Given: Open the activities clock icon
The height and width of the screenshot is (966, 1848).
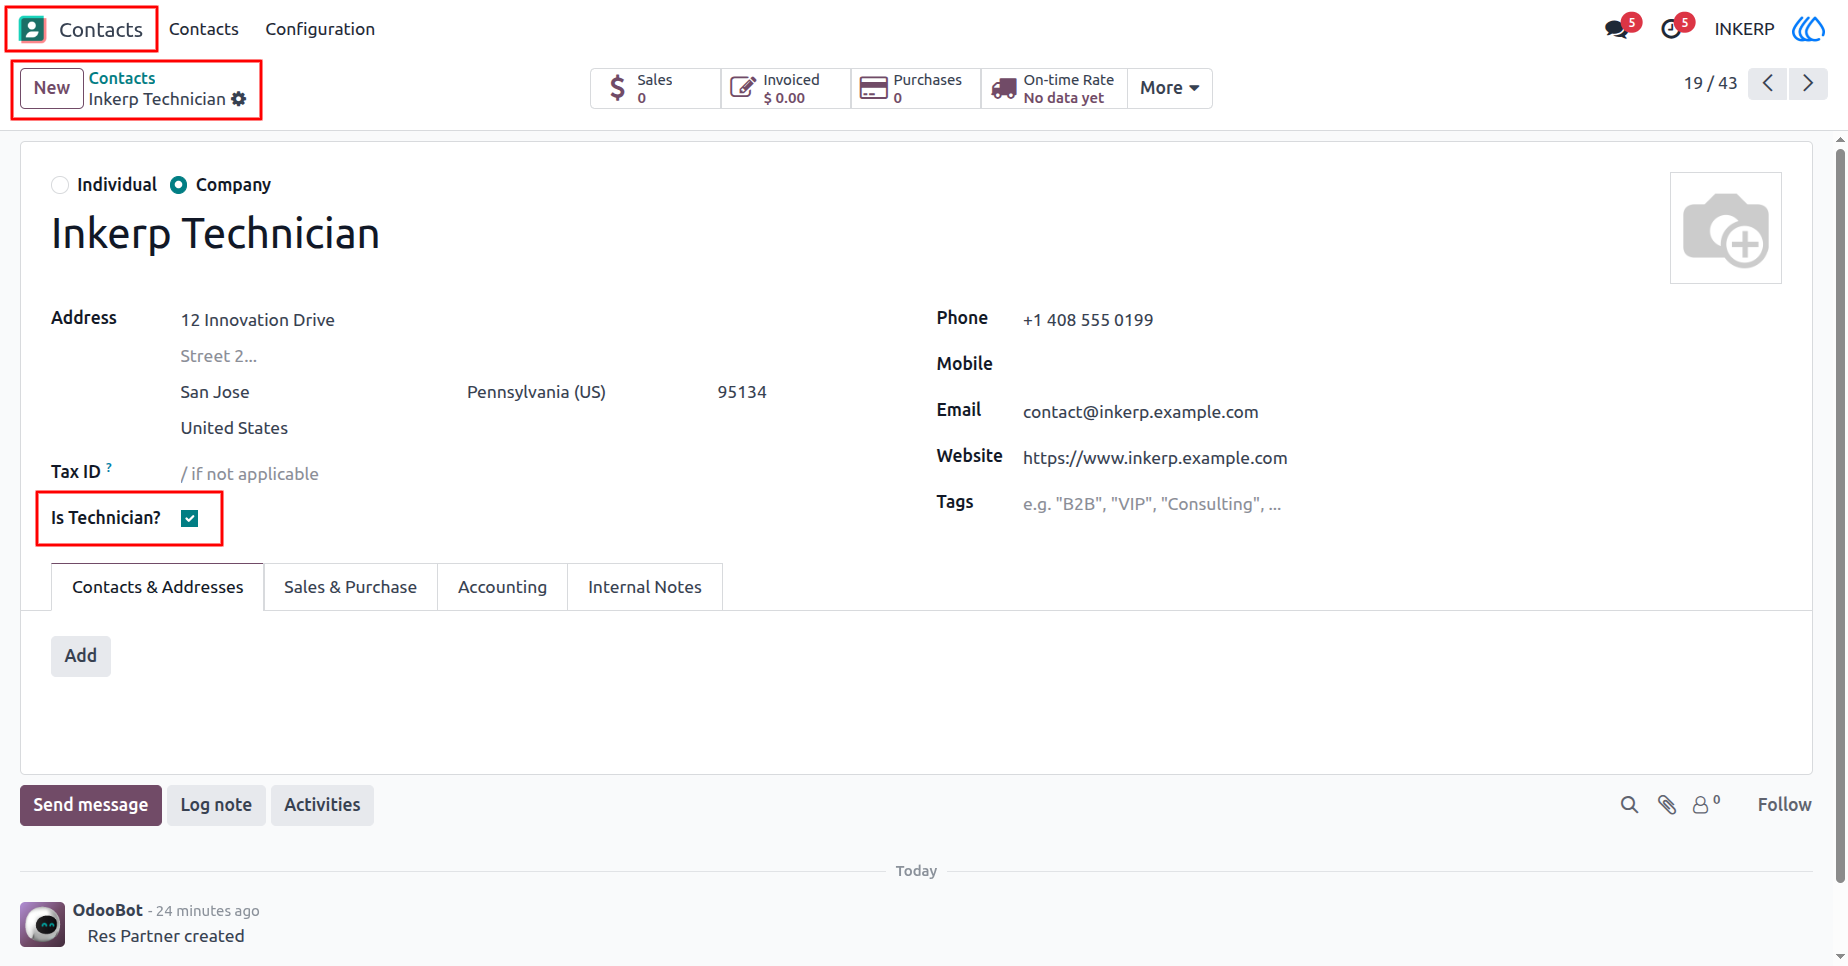Looking at the screenshot, I should (x=1671, y=29).
